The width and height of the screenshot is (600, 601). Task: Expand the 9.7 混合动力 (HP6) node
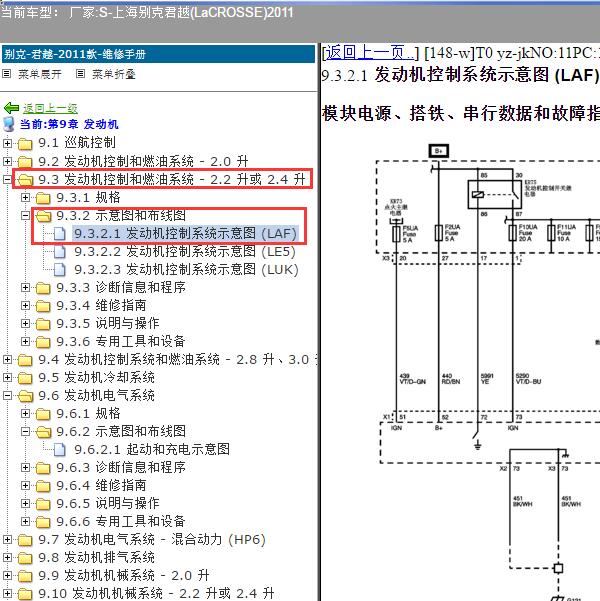click(7, 540)
